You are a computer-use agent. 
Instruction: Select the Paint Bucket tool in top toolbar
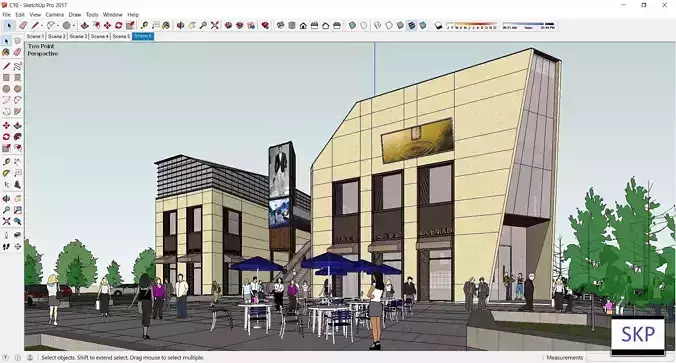(x=166, y=25)
